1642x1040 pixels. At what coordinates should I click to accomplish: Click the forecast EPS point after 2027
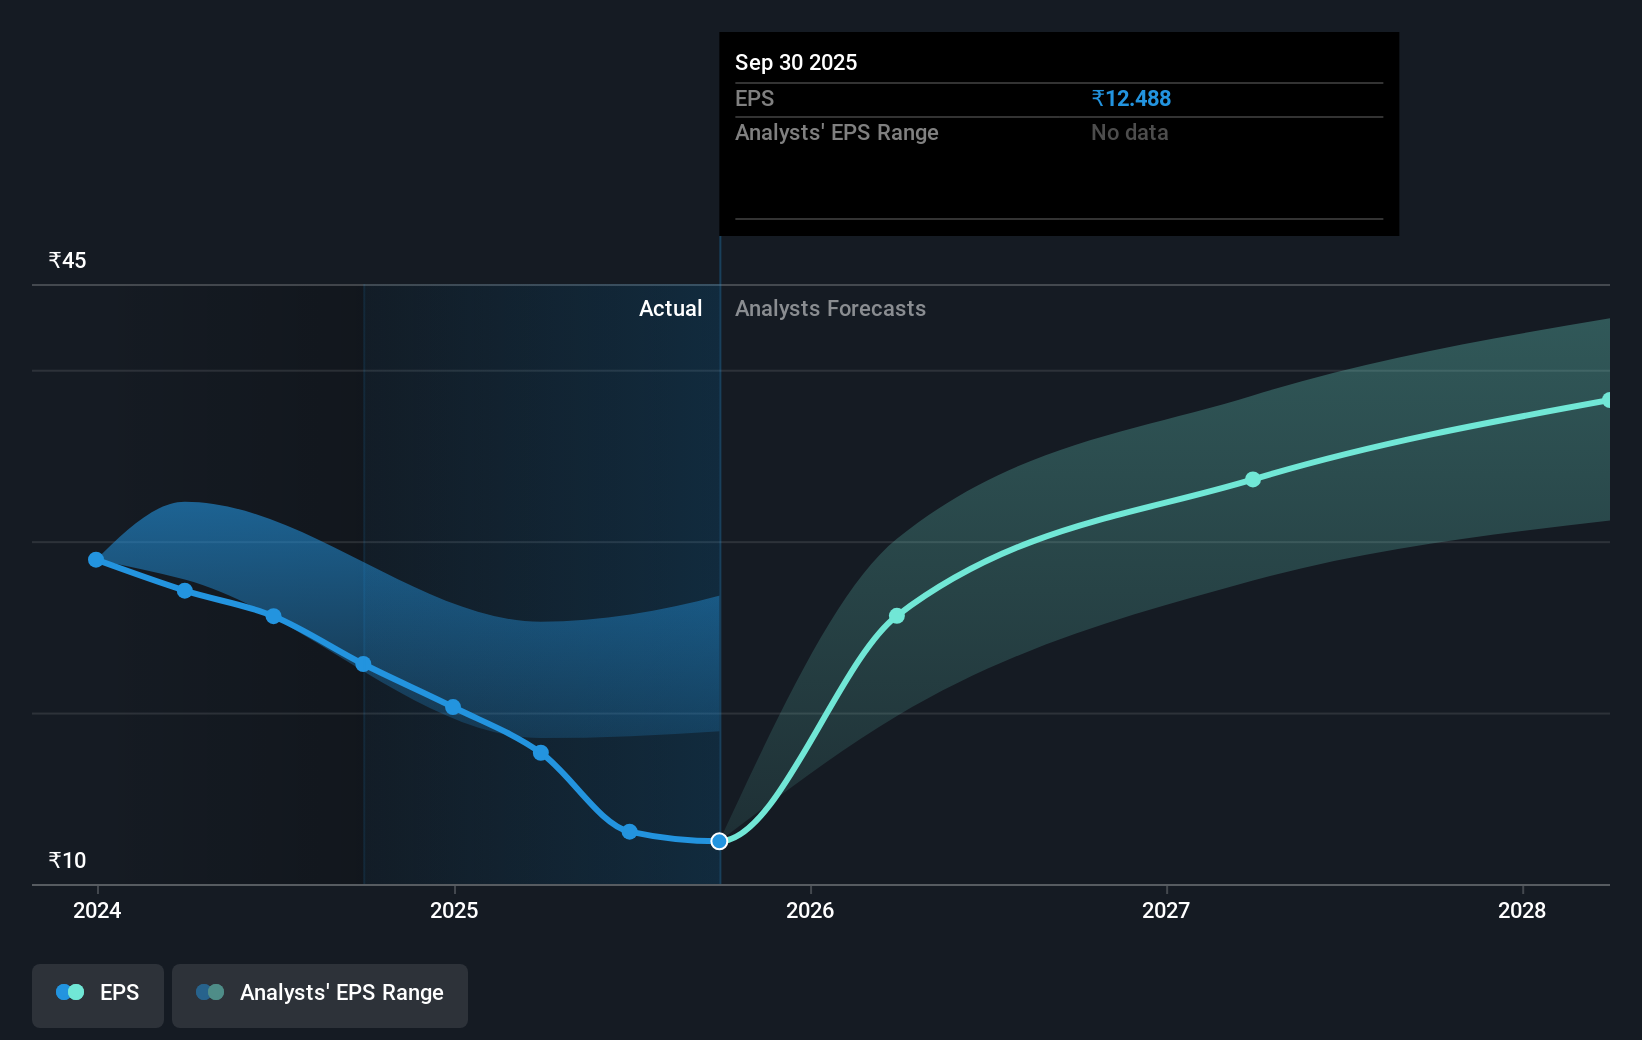1253,480
